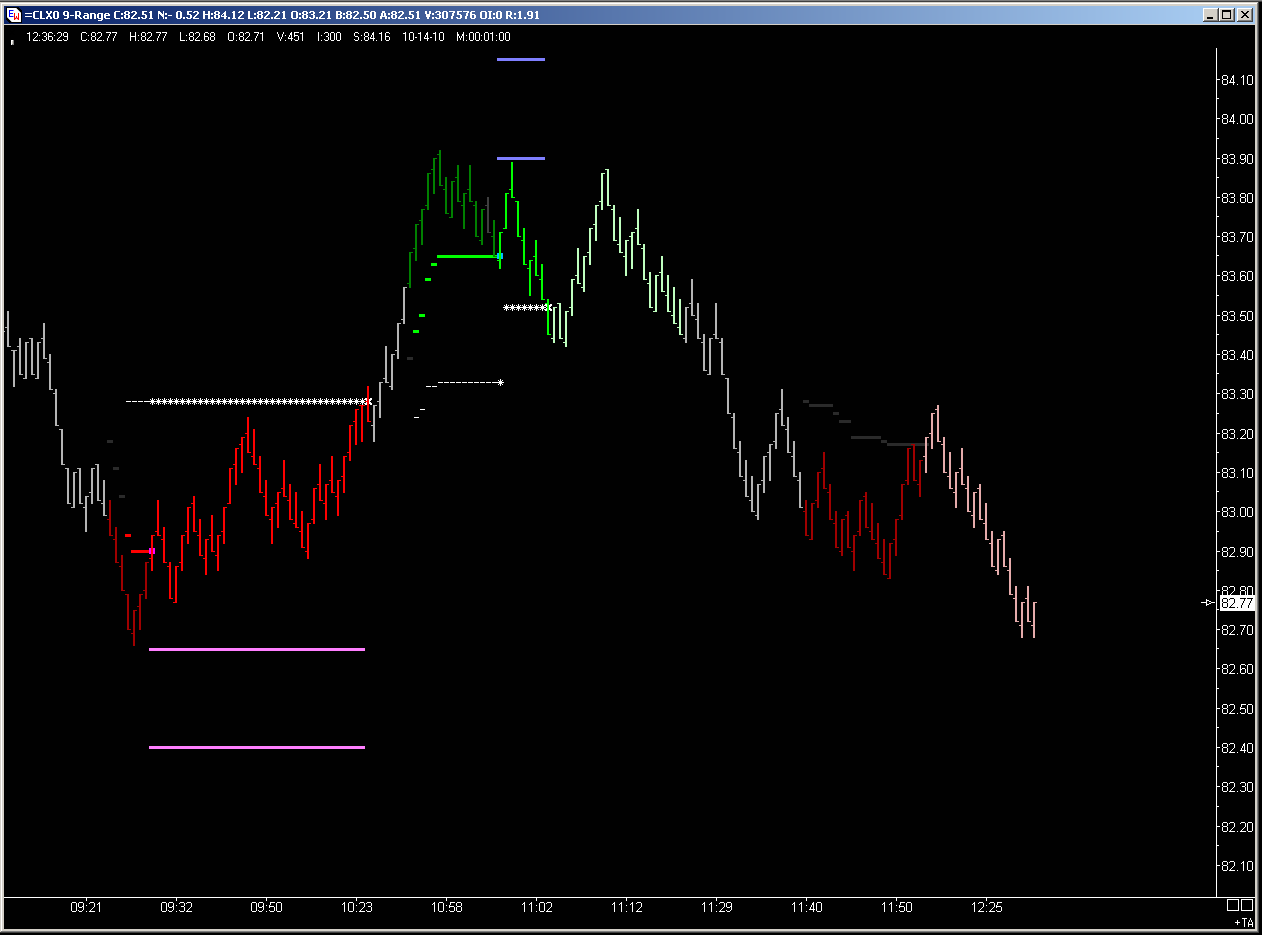Select the upper purple line near 84.15
This screenshot has width=1262, height=935.
coord(521,59)
